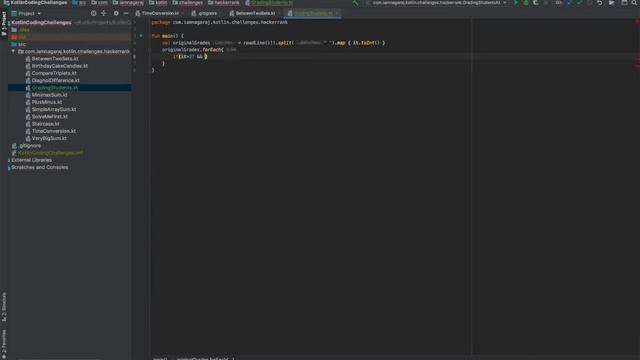This screenshot has width=640, height=360.
Task: Open the run configuration dropdown for GradingStudentsKt
Action: [x=437, y=3]
